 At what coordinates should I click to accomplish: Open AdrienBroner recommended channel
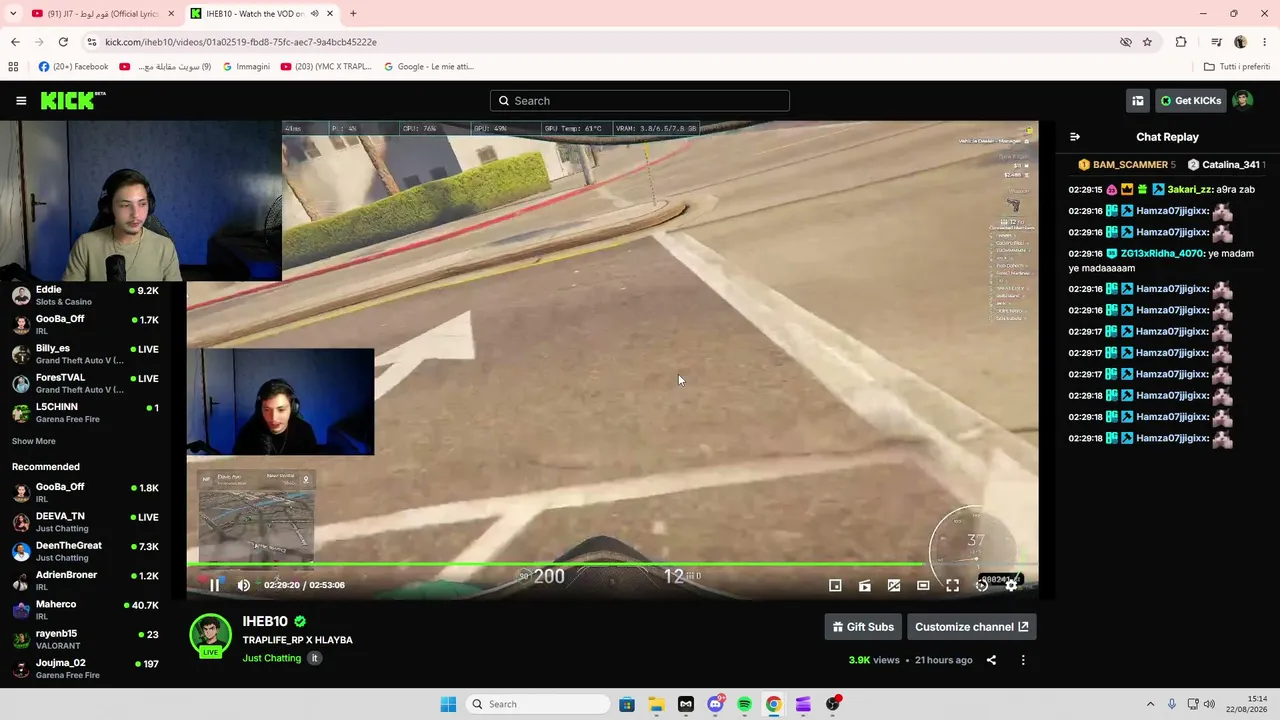click(x=88, y=581)
